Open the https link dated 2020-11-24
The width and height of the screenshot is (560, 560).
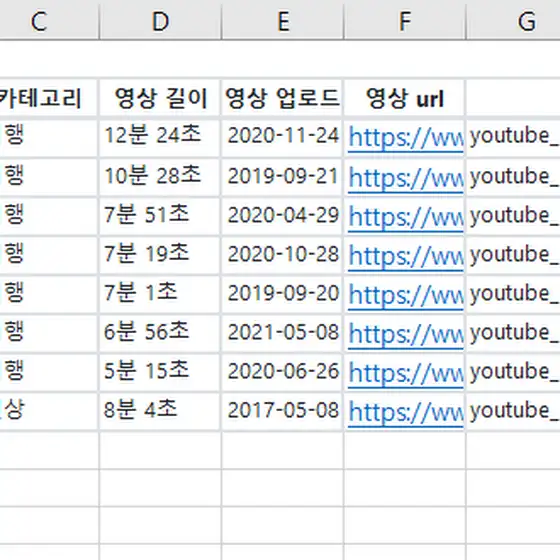(x=405, y=138)
